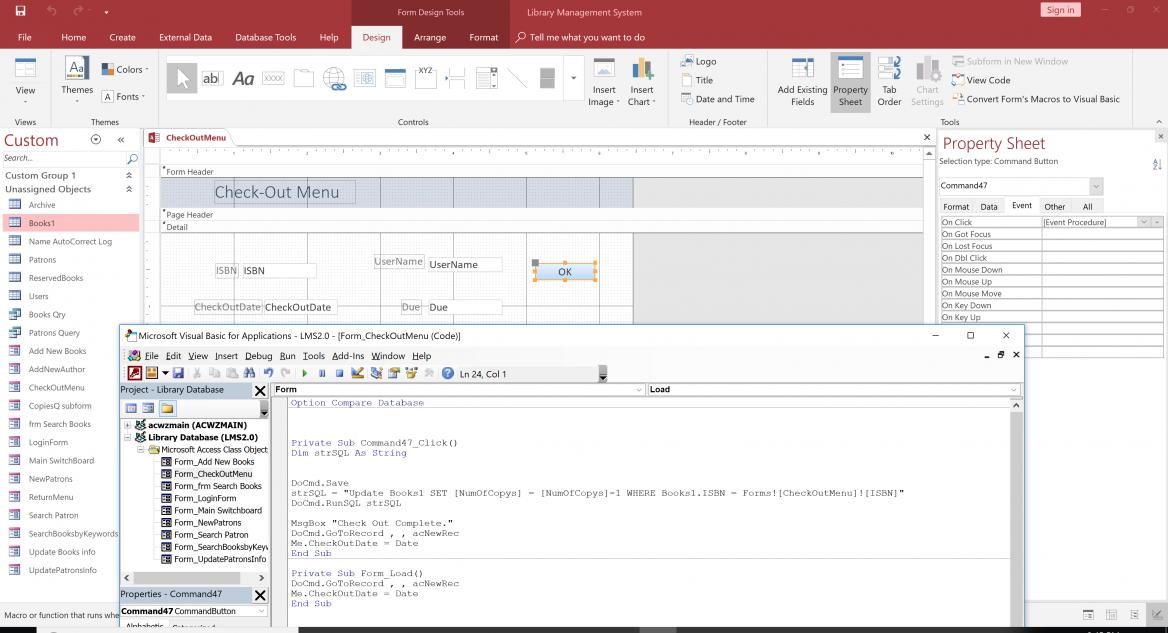Image resolution: width=1168 pixels, height=633 pixels.
Task: Choose the Tab Control tool
Action: click(x=304, y=78)
